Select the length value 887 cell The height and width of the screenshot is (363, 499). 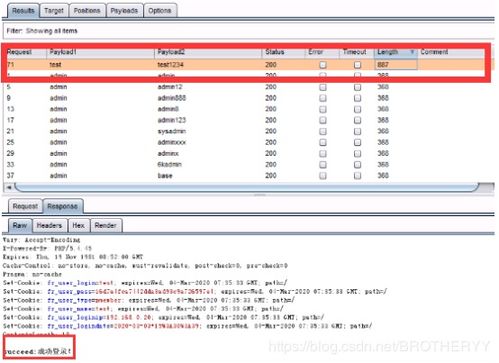pos(396,65)
